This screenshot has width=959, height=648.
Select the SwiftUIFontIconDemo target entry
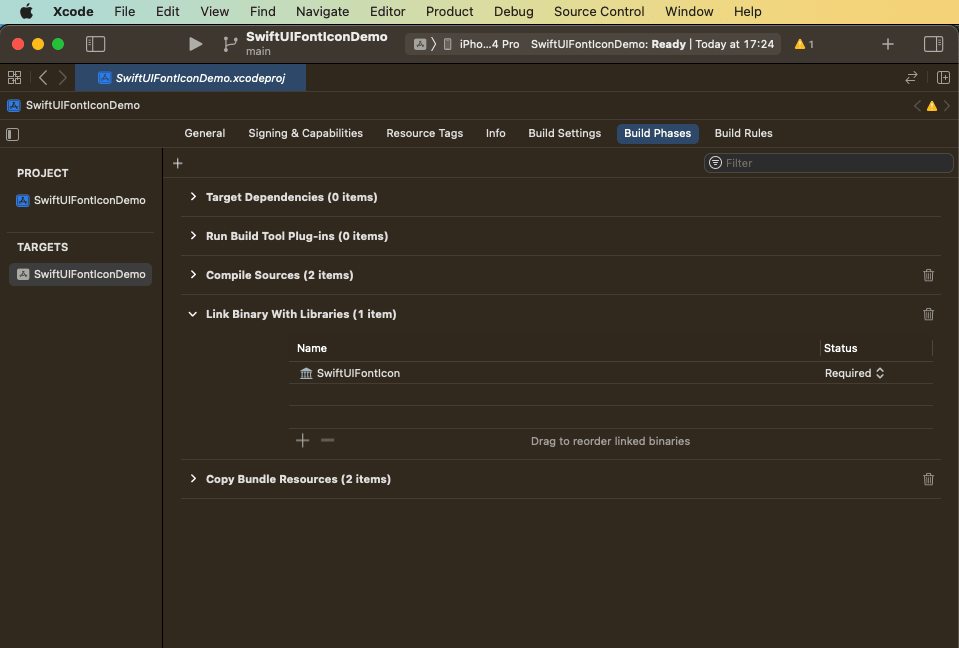[81, 274]
